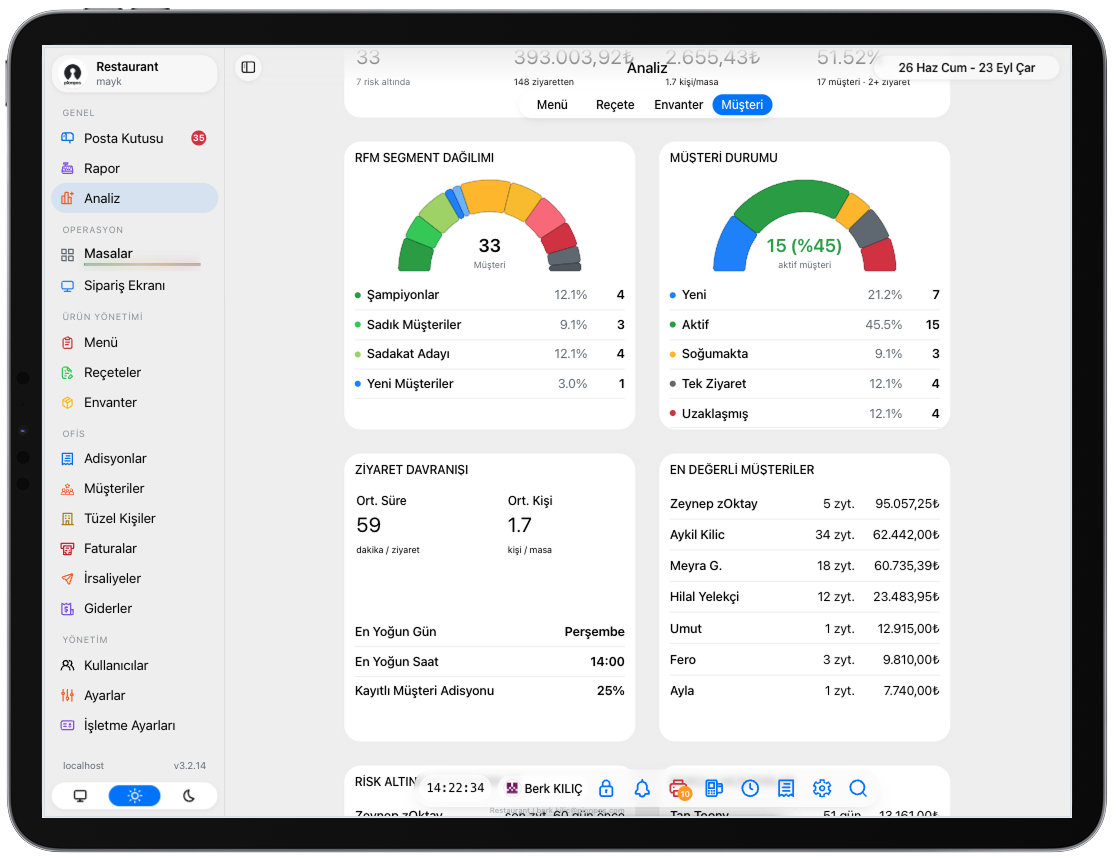Image resolution: width=1114 pixels, height=862 pixels.
Task: Click the lock icon in bottom toolbar
Action: [606, 788]
